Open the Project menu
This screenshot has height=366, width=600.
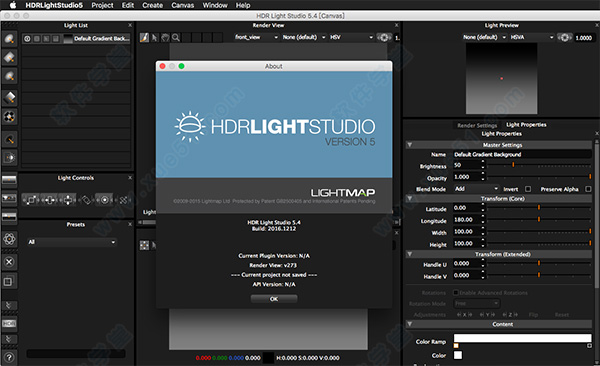[x=102, y=5]
